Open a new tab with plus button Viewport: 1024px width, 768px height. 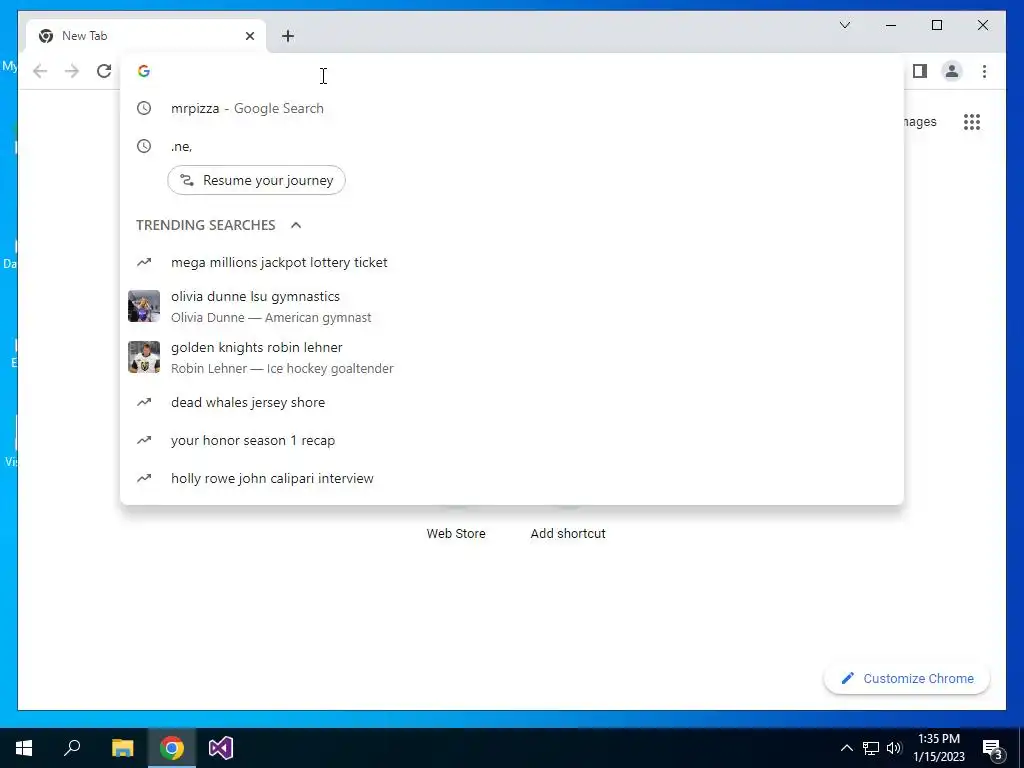pyautogui.click(x=288, y=36)
